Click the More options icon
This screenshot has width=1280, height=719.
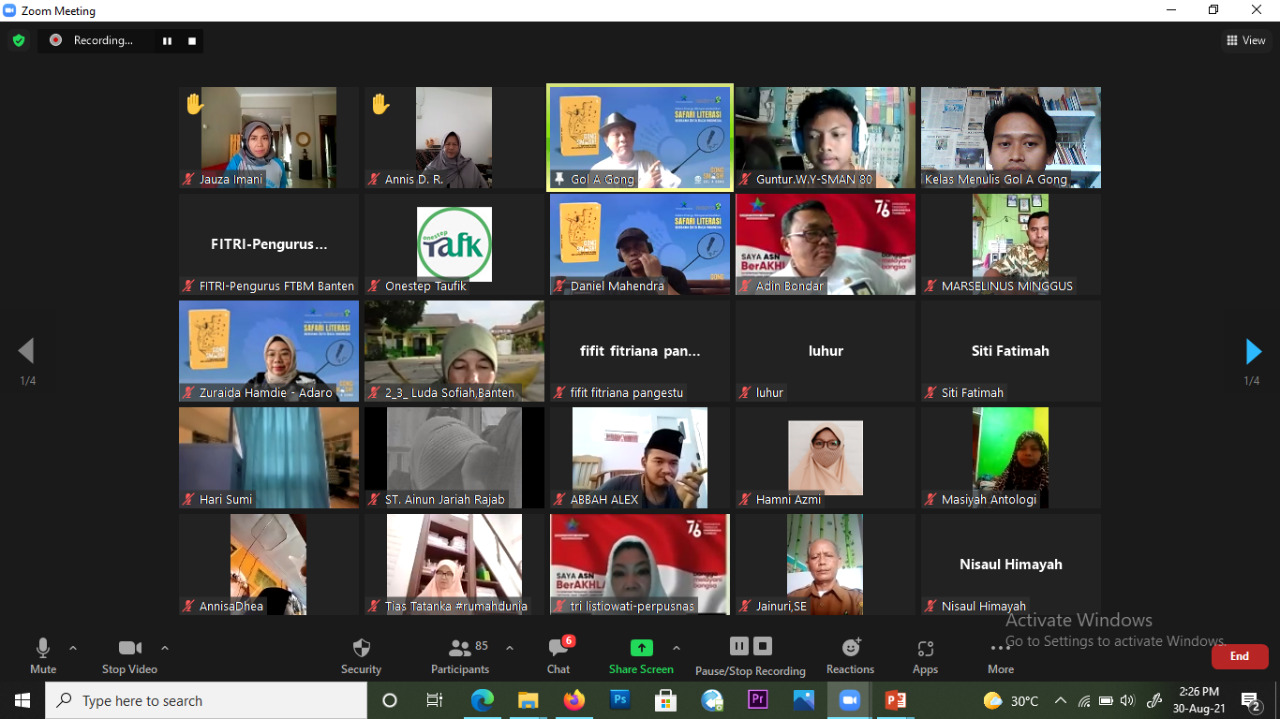point(1000,648)
